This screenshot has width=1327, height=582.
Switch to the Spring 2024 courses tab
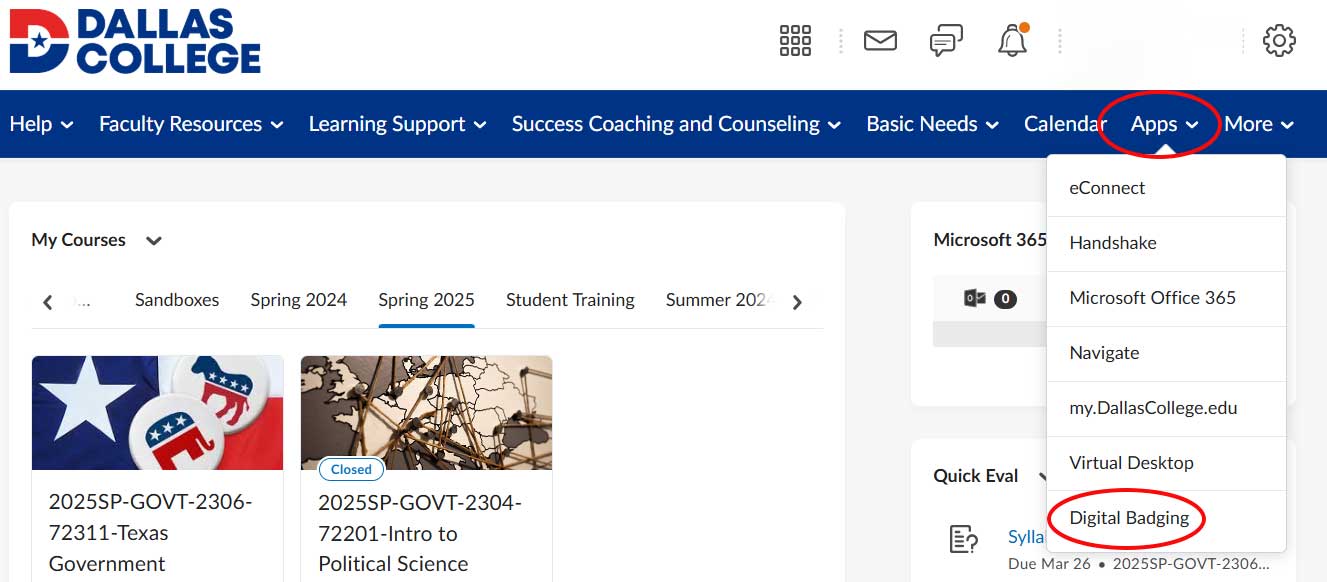coord(298,299)
